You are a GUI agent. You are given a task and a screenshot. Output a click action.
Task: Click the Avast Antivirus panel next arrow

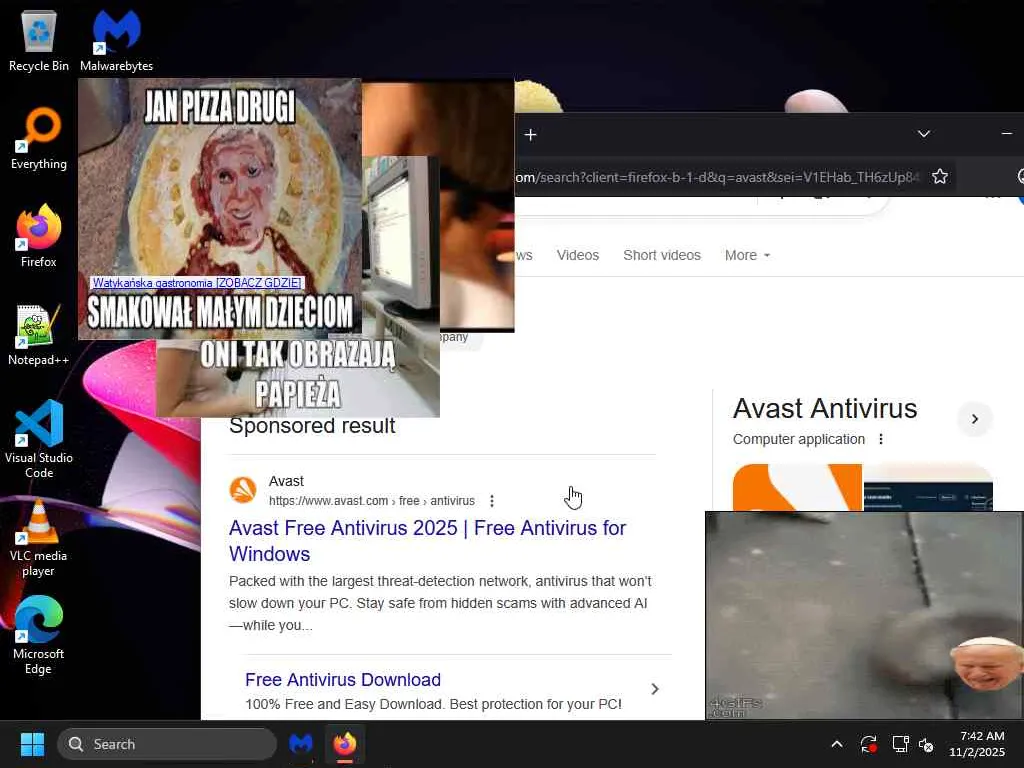click(974, 419)
